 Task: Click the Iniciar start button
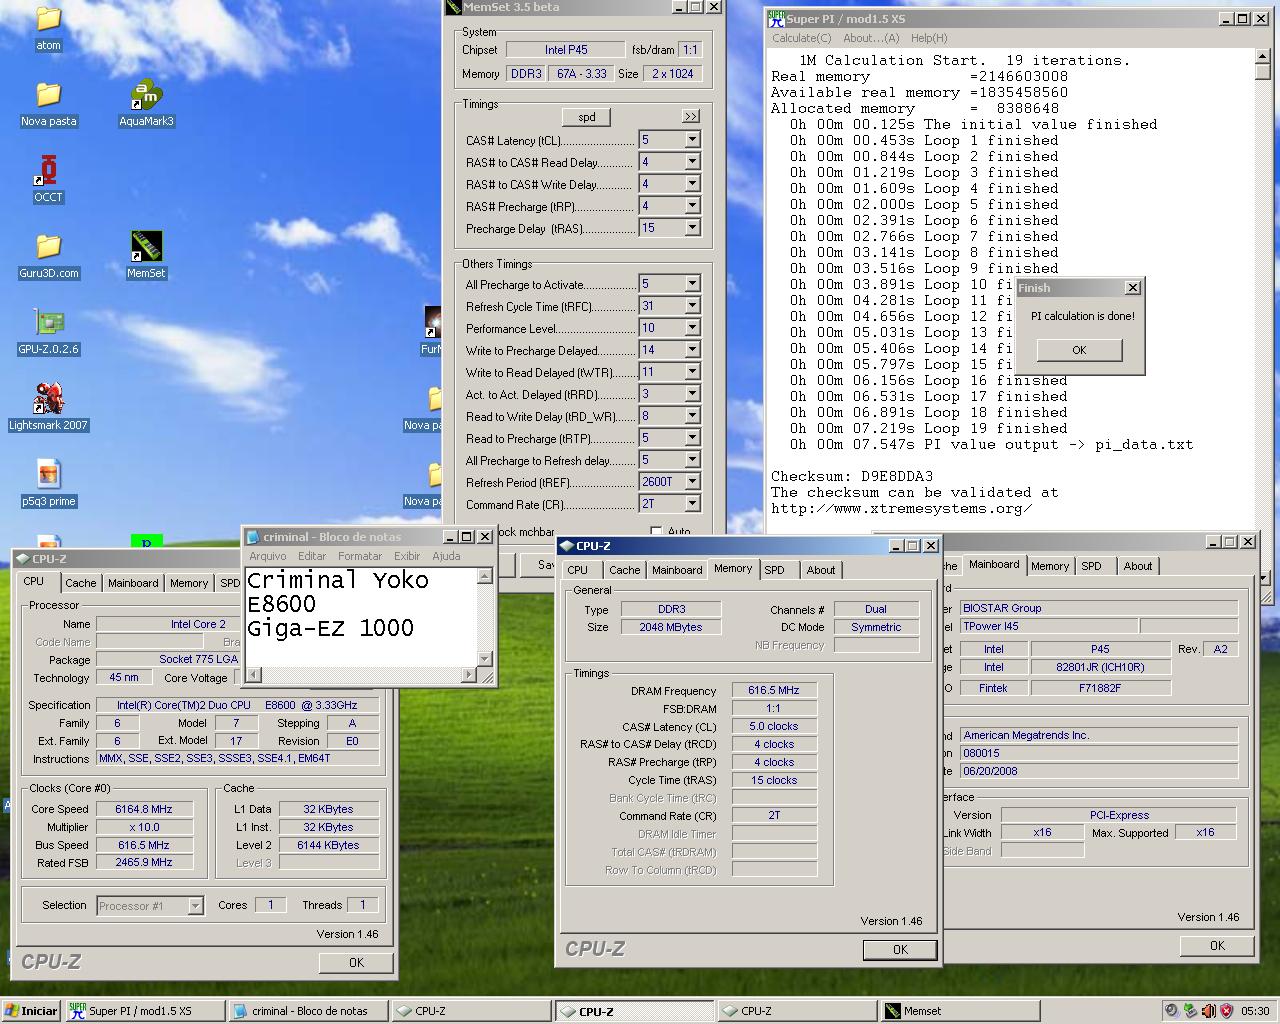(x=32, y=1011)
